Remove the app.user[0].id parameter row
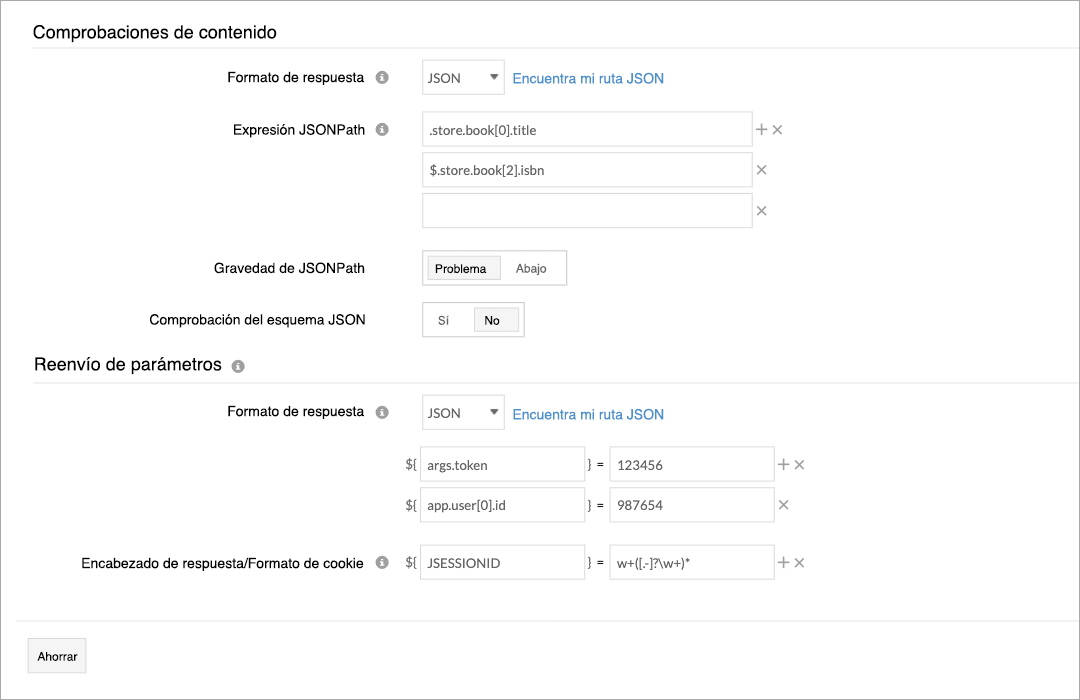This screenshot has width=1080, height=700. (x=783, y=505)
